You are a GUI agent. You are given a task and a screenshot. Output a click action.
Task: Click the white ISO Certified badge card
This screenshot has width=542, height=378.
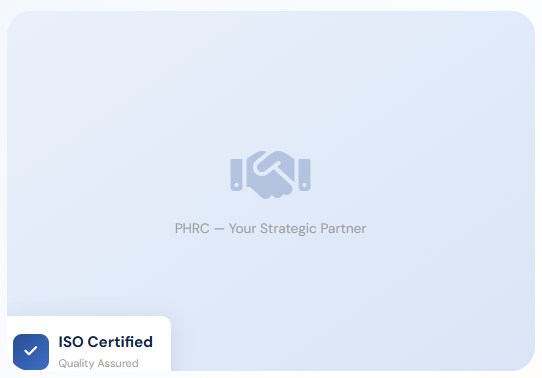coord(89,343)
